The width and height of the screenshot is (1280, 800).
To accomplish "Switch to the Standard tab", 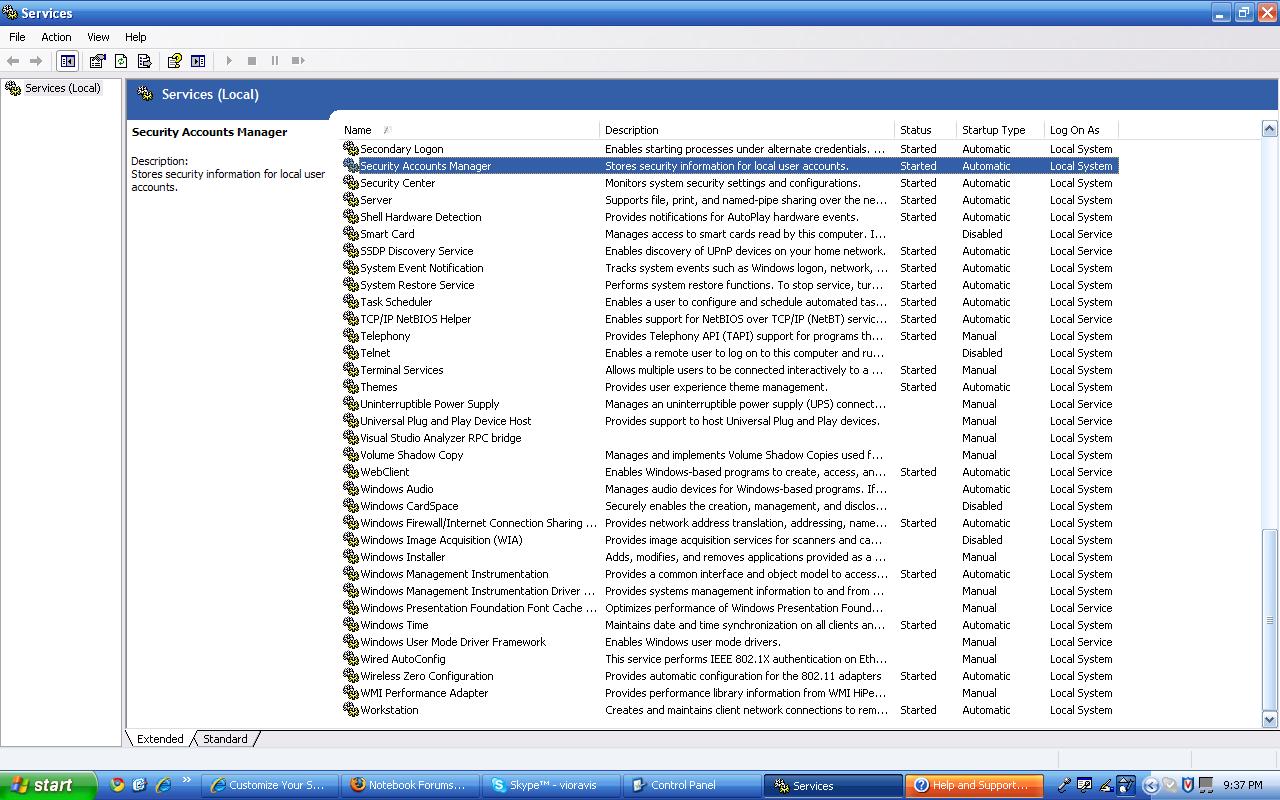I will tap(225, 739).
